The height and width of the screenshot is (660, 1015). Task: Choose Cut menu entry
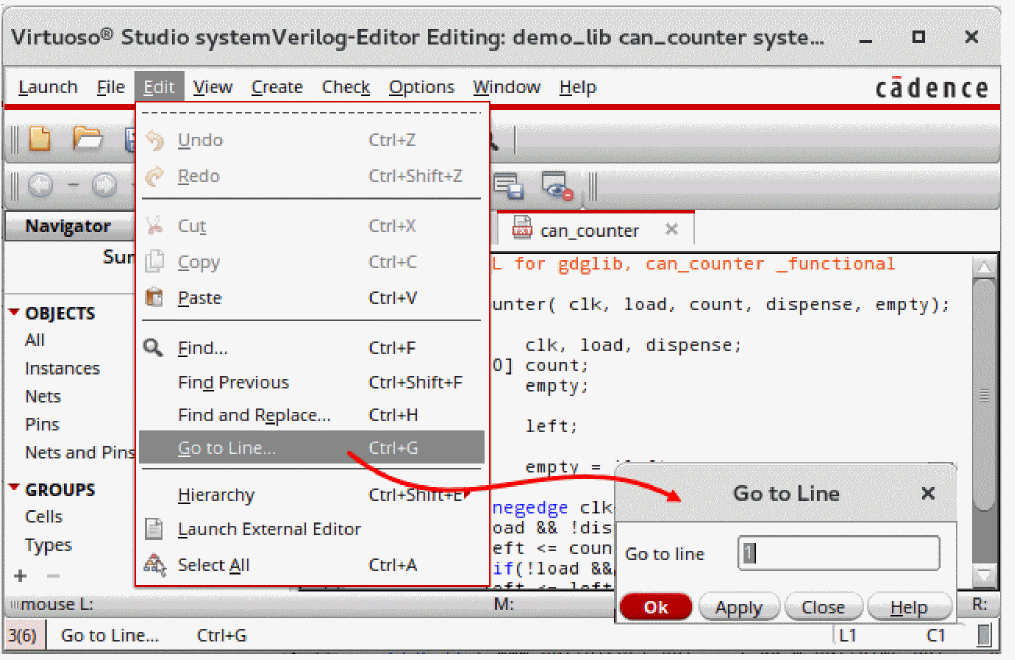click(312, 225)
